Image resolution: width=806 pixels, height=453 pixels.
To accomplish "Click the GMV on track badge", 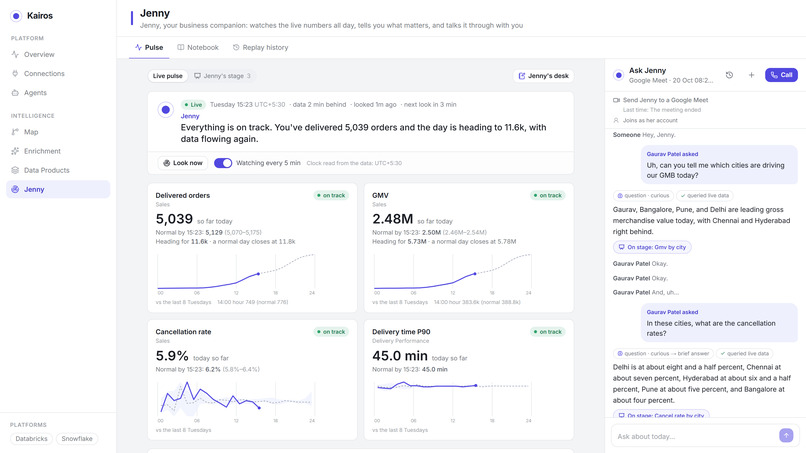I will 547,195.
